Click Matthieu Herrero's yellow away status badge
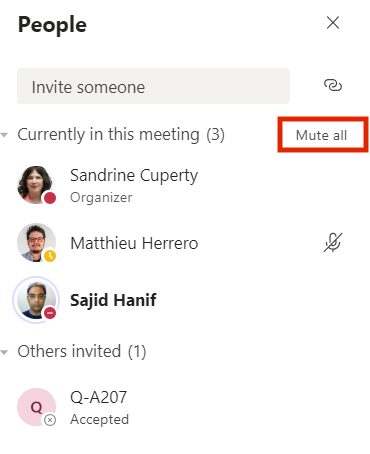This screenshot has width=370, height=454. [50, 256]
